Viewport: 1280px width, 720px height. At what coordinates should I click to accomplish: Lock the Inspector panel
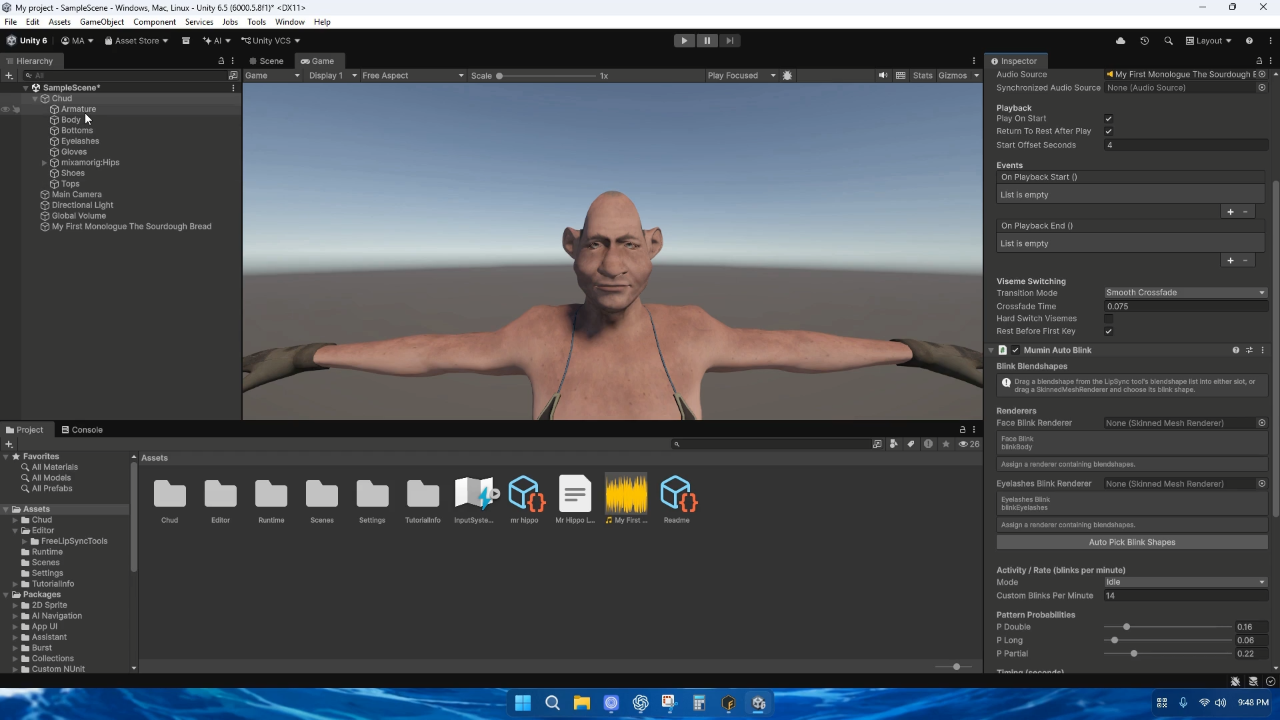tap(1259, 61)
